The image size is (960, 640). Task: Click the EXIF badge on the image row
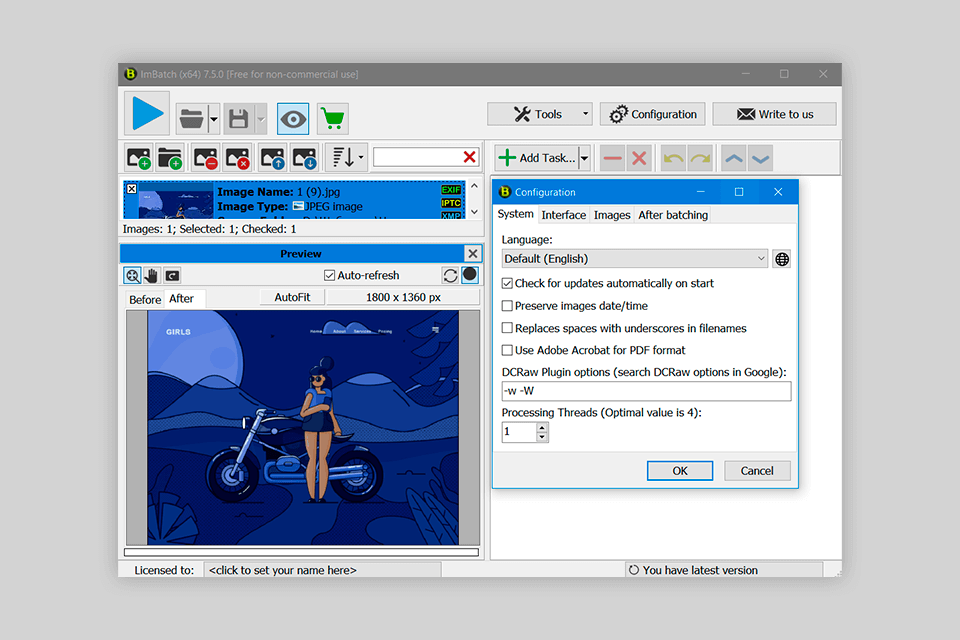[451, 190]
